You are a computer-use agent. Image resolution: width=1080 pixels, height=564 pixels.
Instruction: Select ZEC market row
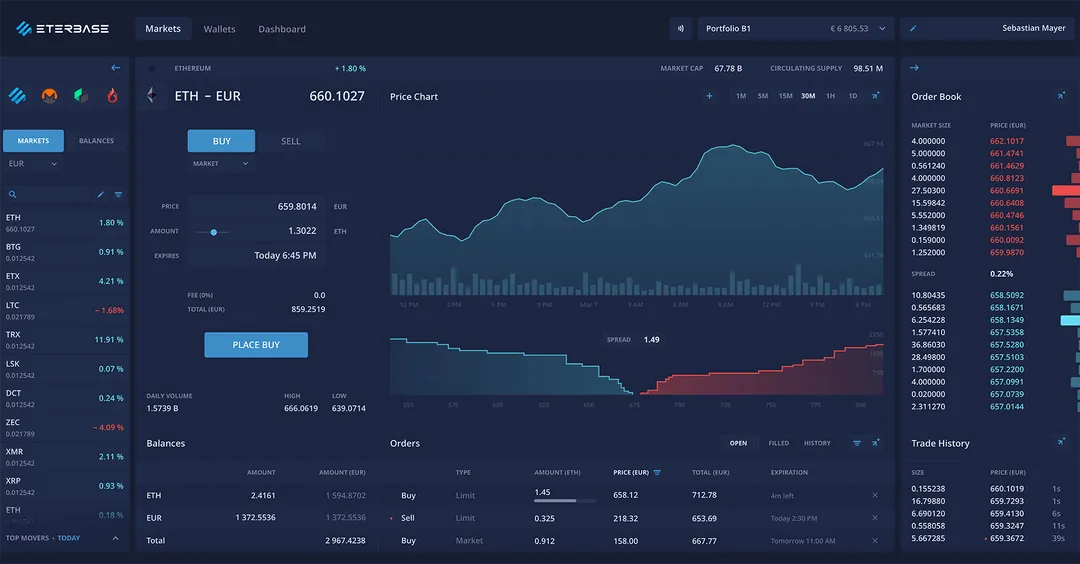[64, 428]
